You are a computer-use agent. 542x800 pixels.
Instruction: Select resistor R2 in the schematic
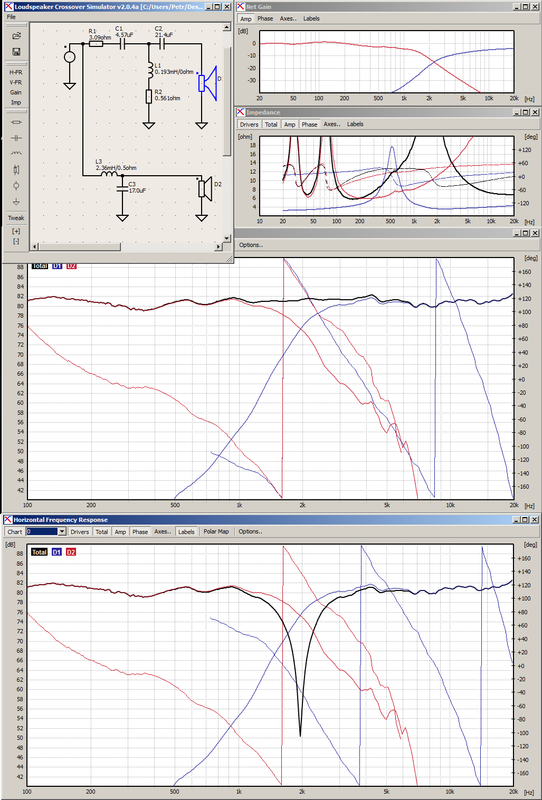point(149,96)
